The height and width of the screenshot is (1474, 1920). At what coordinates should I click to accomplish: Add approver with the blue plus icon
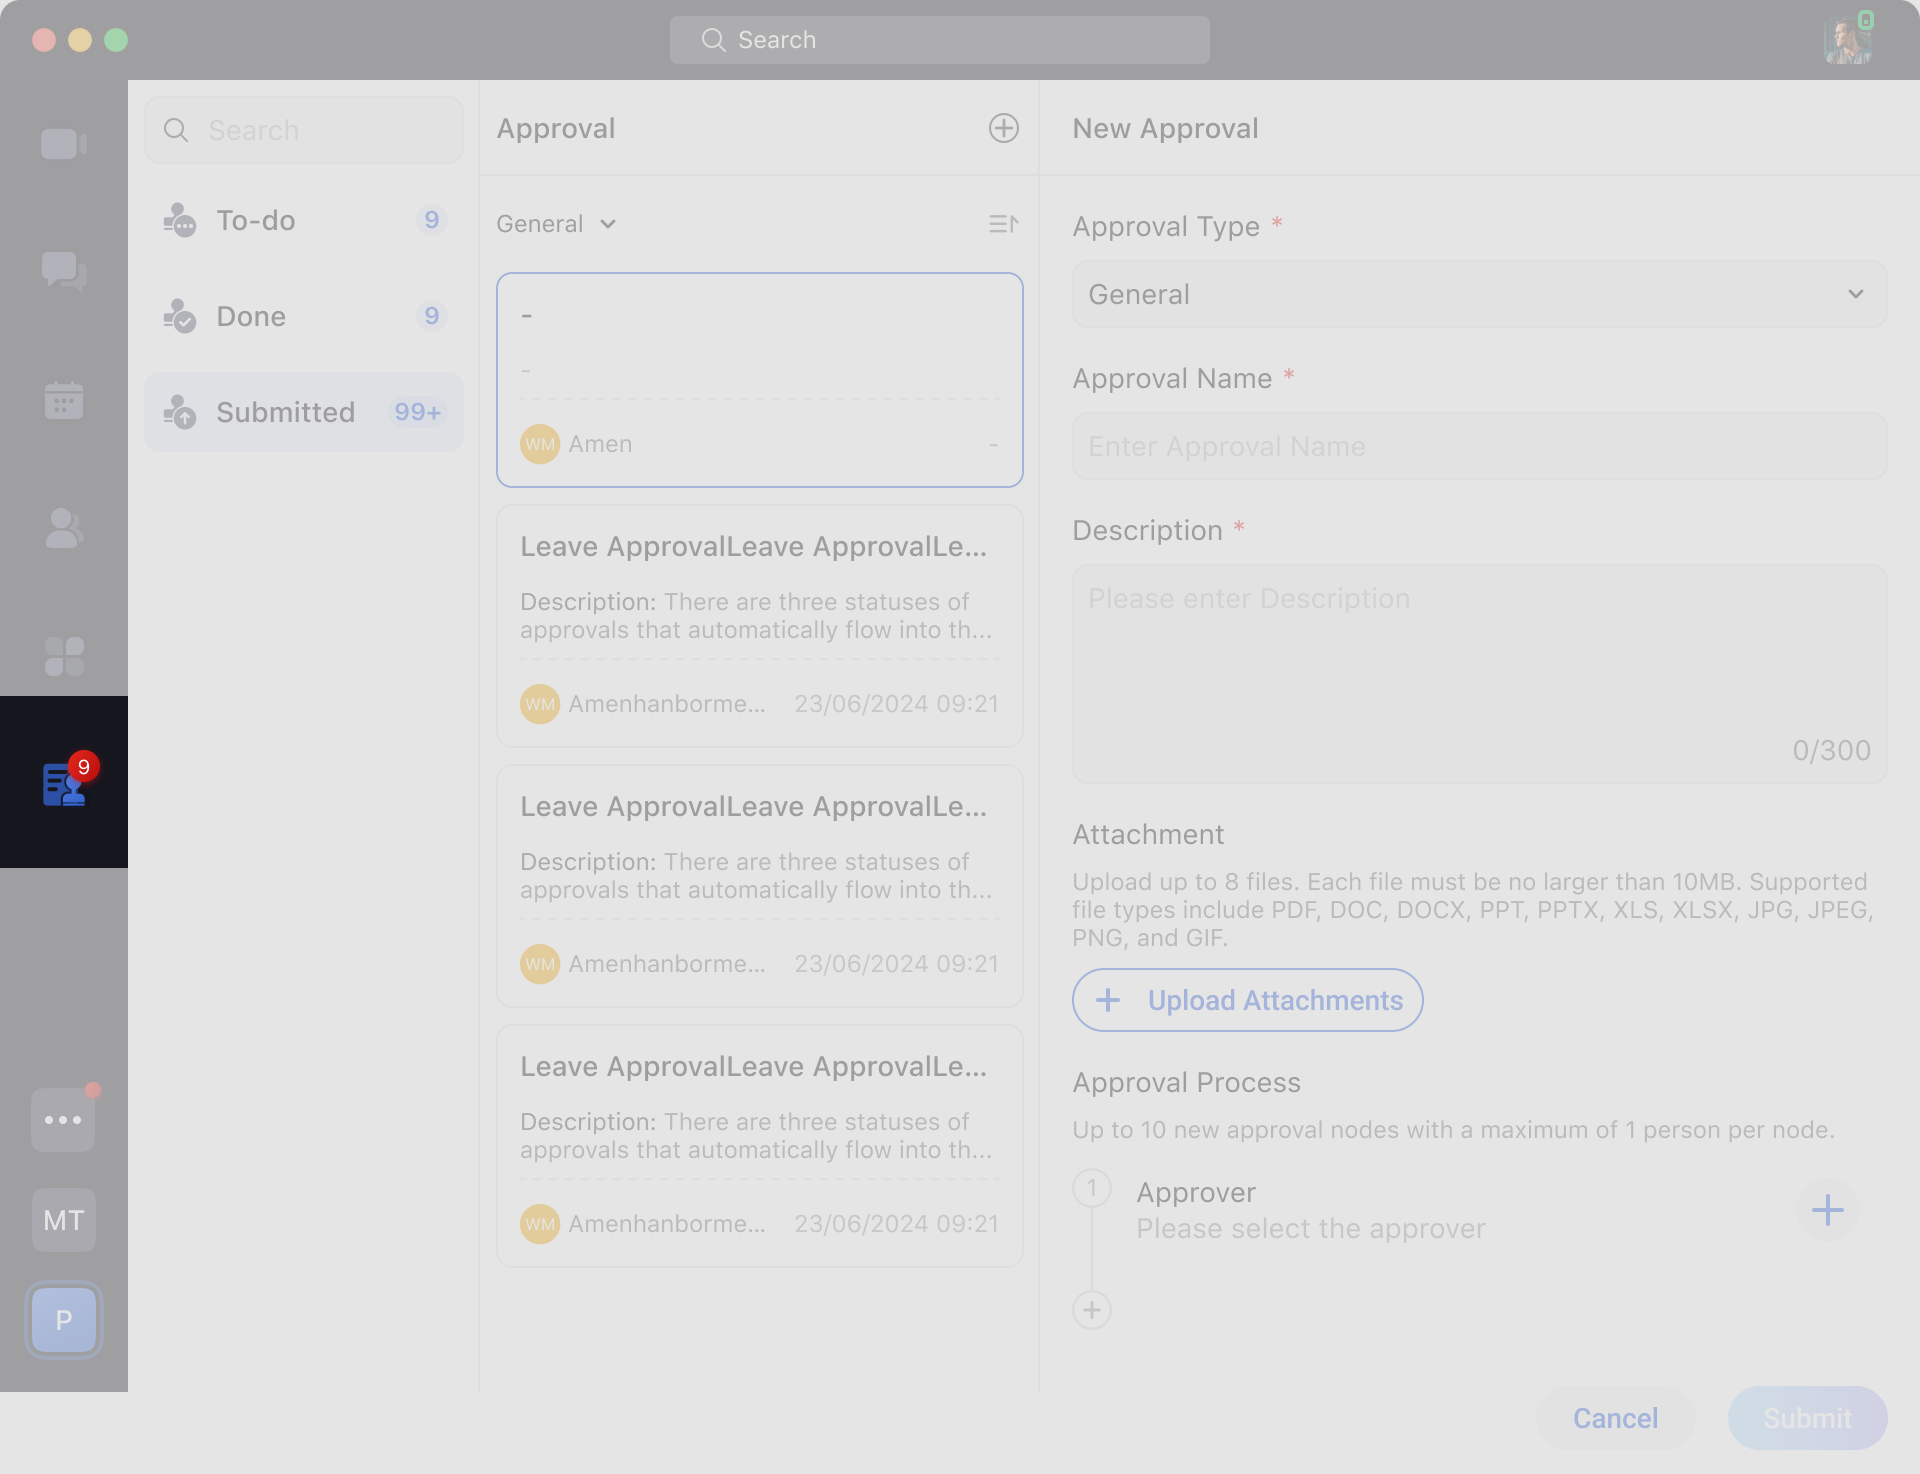point(1827,1210)
